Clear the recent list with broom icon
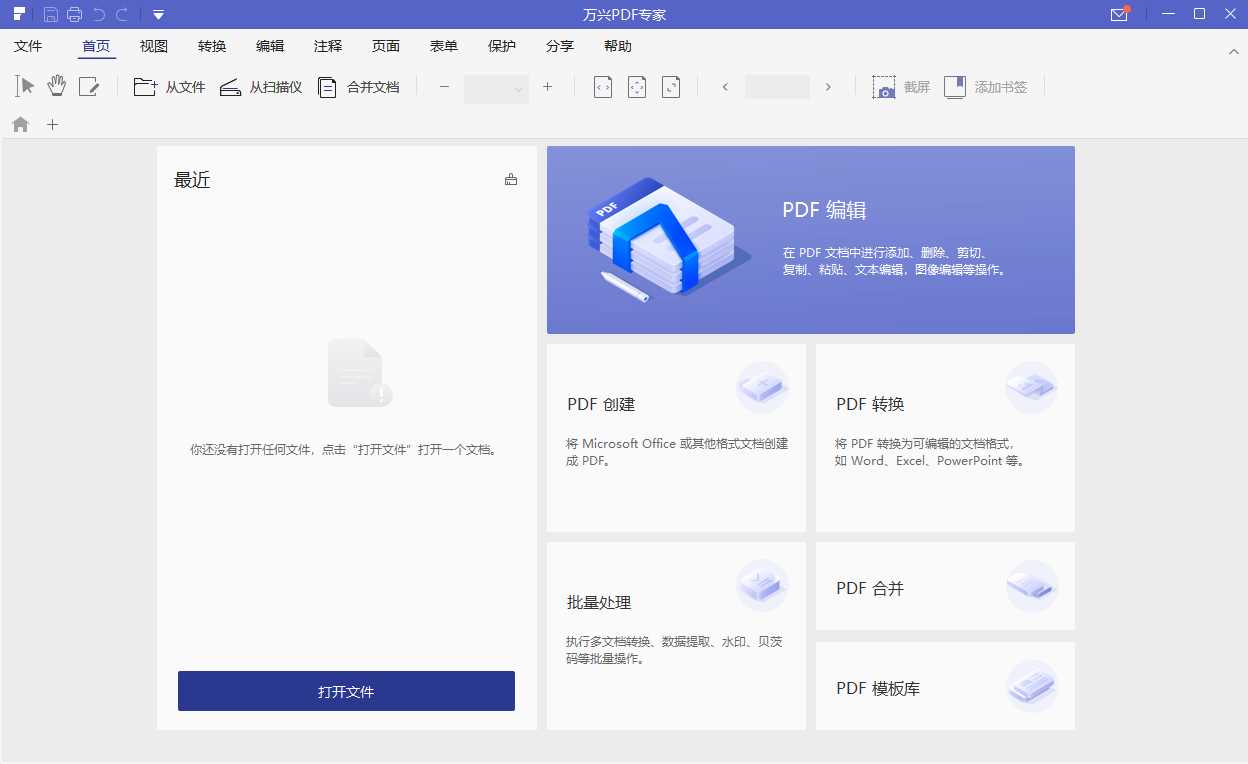Viewport: 1248px width, 764px height. tap(511, 180)
